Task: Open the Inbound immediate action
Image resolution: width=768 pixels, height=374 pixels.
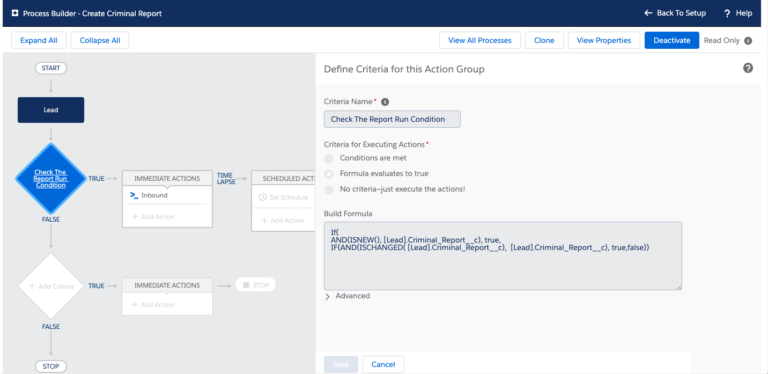Action: click(167, 195)
